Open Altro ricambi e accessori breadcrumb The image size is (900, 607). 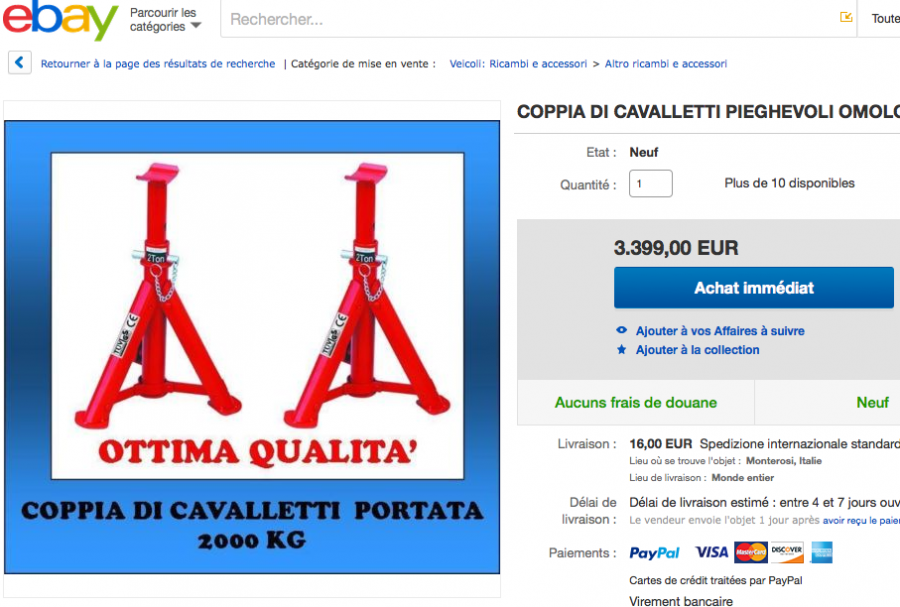[666, 64]
